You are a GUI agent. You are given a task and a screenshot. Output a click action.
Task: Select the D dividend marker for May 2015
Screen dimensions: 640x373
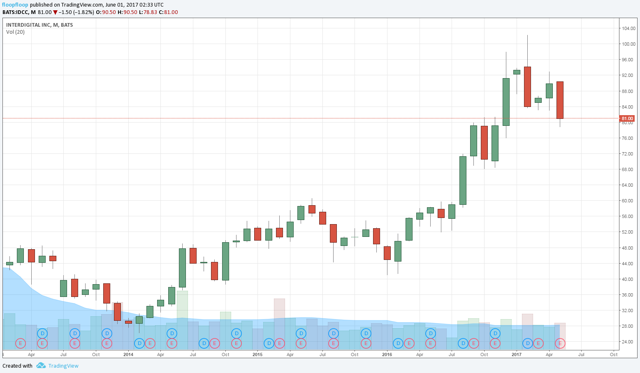click(x=301, y=333)
